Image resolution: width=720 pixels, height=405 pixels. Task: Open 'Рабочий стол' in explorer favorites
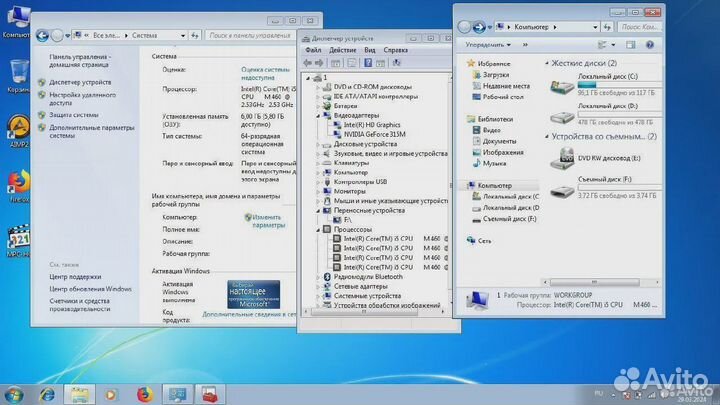(503, 97)
